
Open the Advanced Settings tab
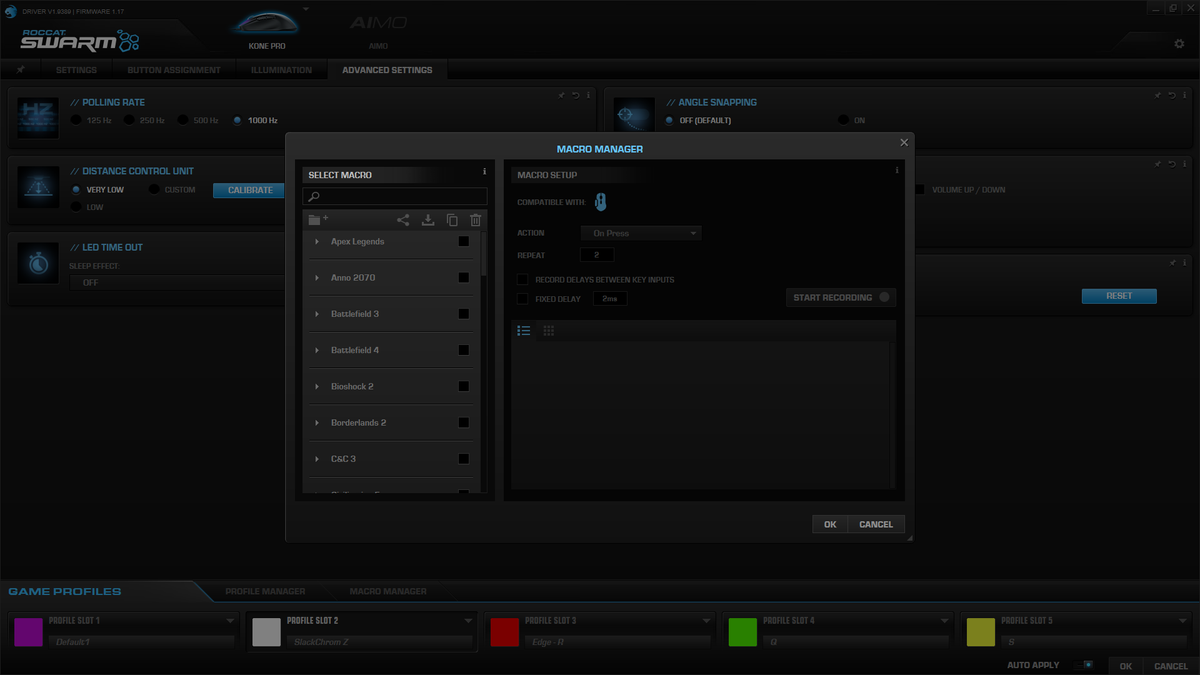(x=387, y=70)
